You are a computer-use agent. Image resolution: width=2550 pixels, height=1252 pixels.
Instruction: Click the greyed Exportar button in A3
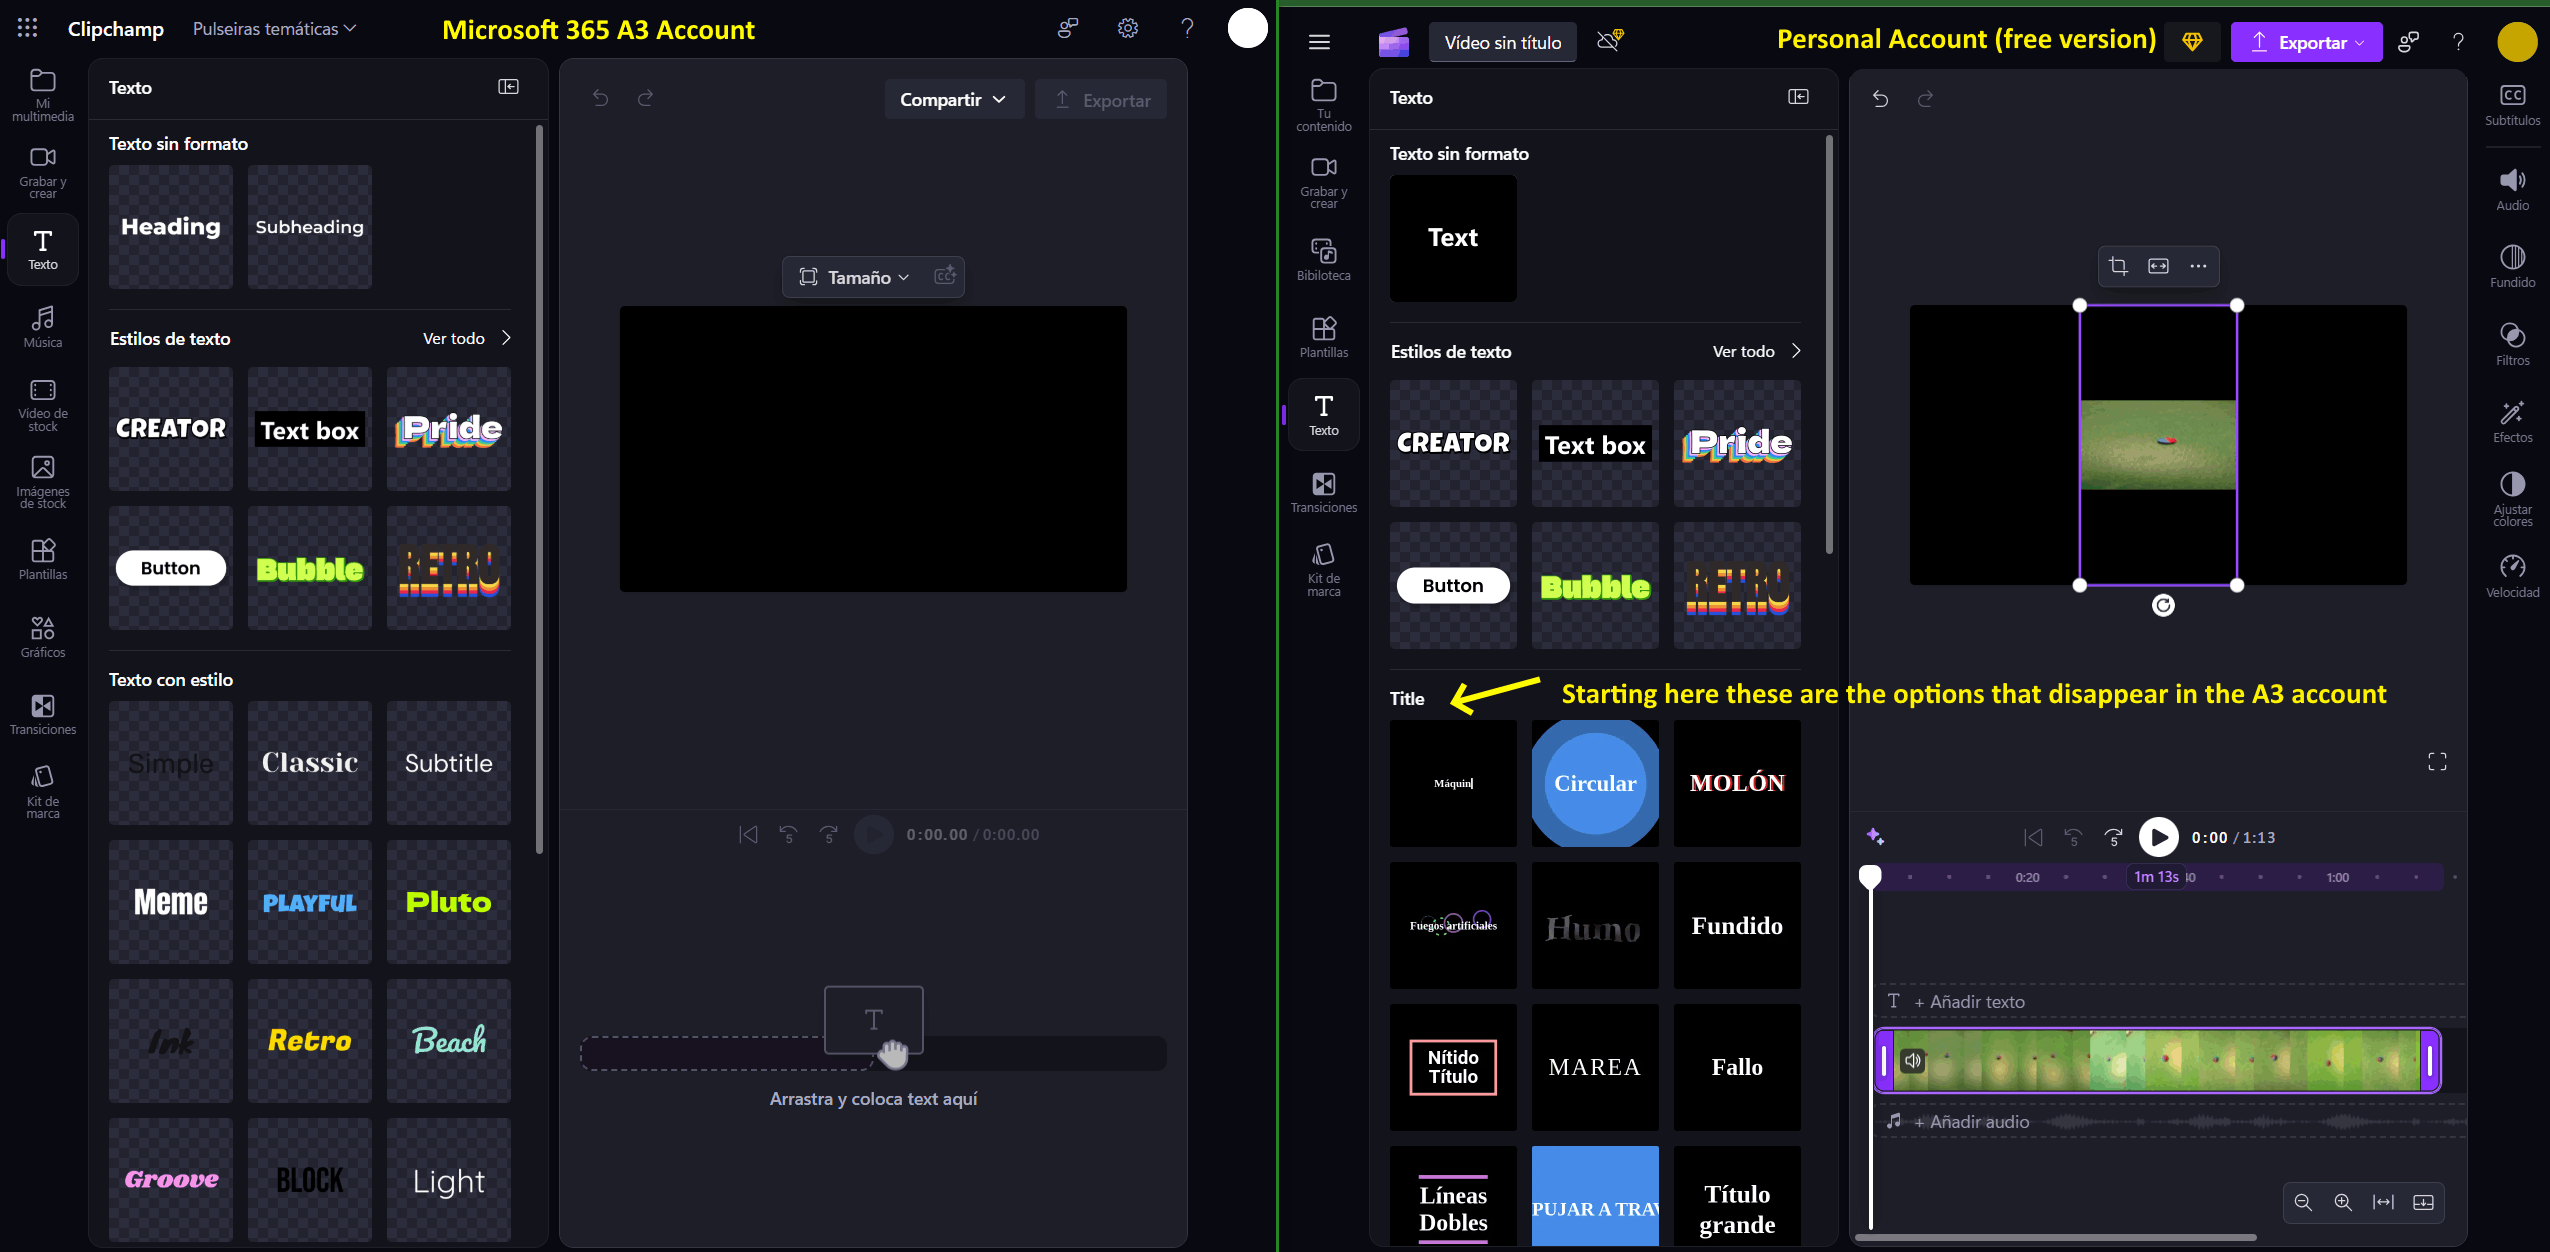point(1101,99)
